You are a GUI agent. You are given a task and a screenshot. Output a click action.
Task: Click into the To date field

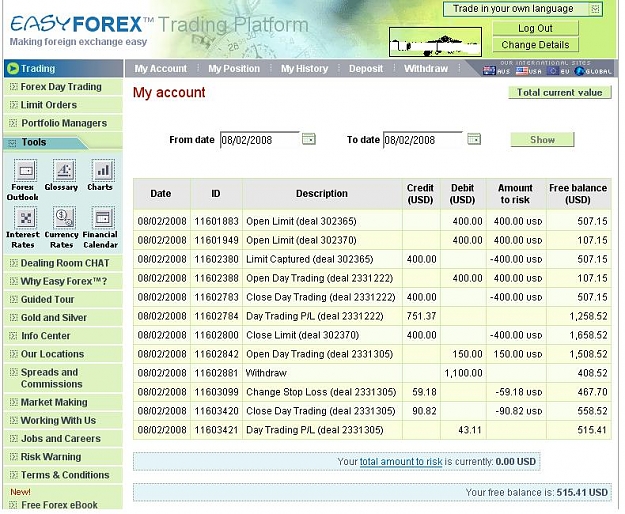[x=423, y=140]
